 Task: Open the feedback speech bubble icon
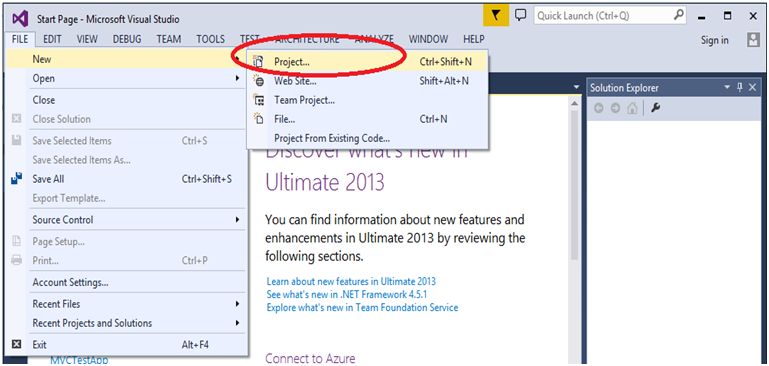point(520,15)
